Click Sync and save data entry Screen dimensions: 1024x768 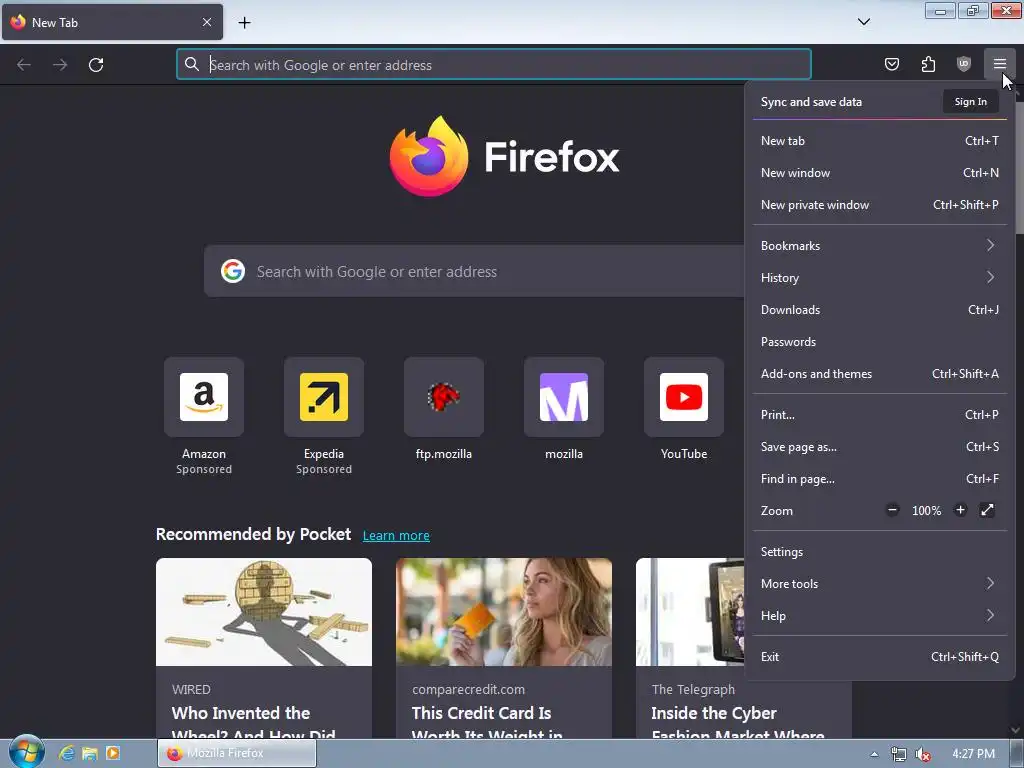811,102
